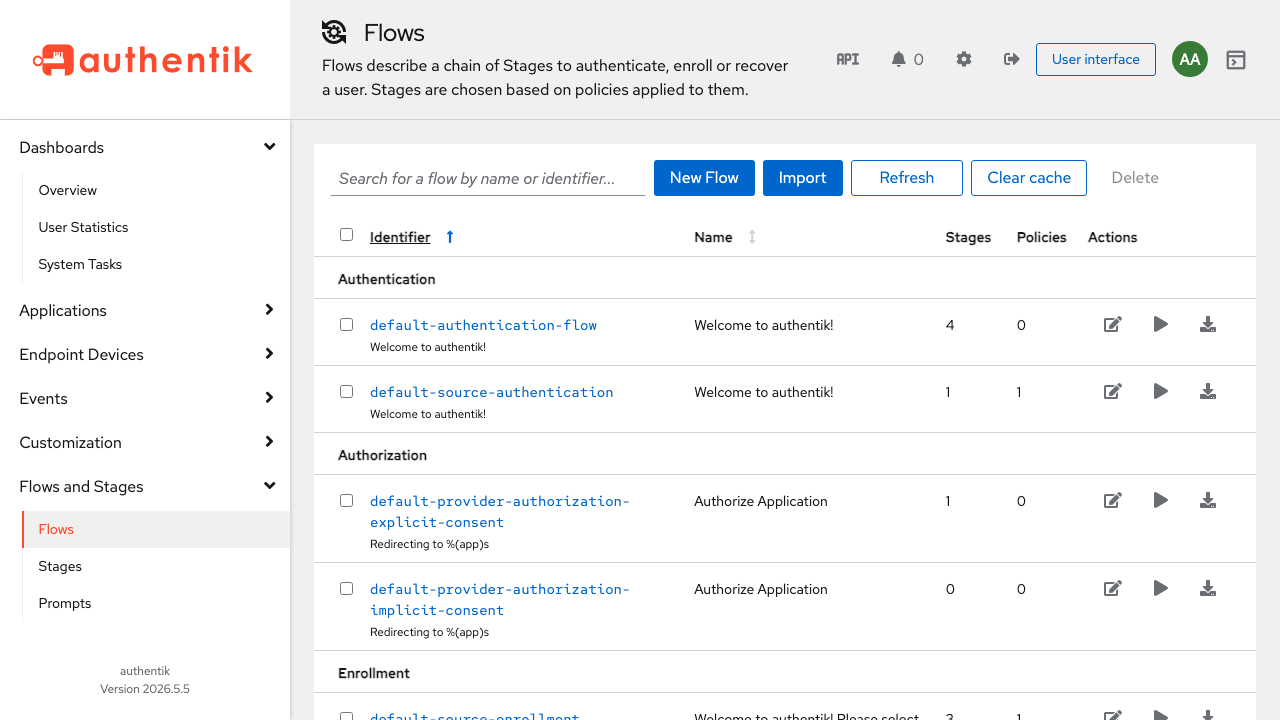The image size is (1280, 720).
Task: Expand the Applications sidebar section
Action: click(x=145, y=310)
